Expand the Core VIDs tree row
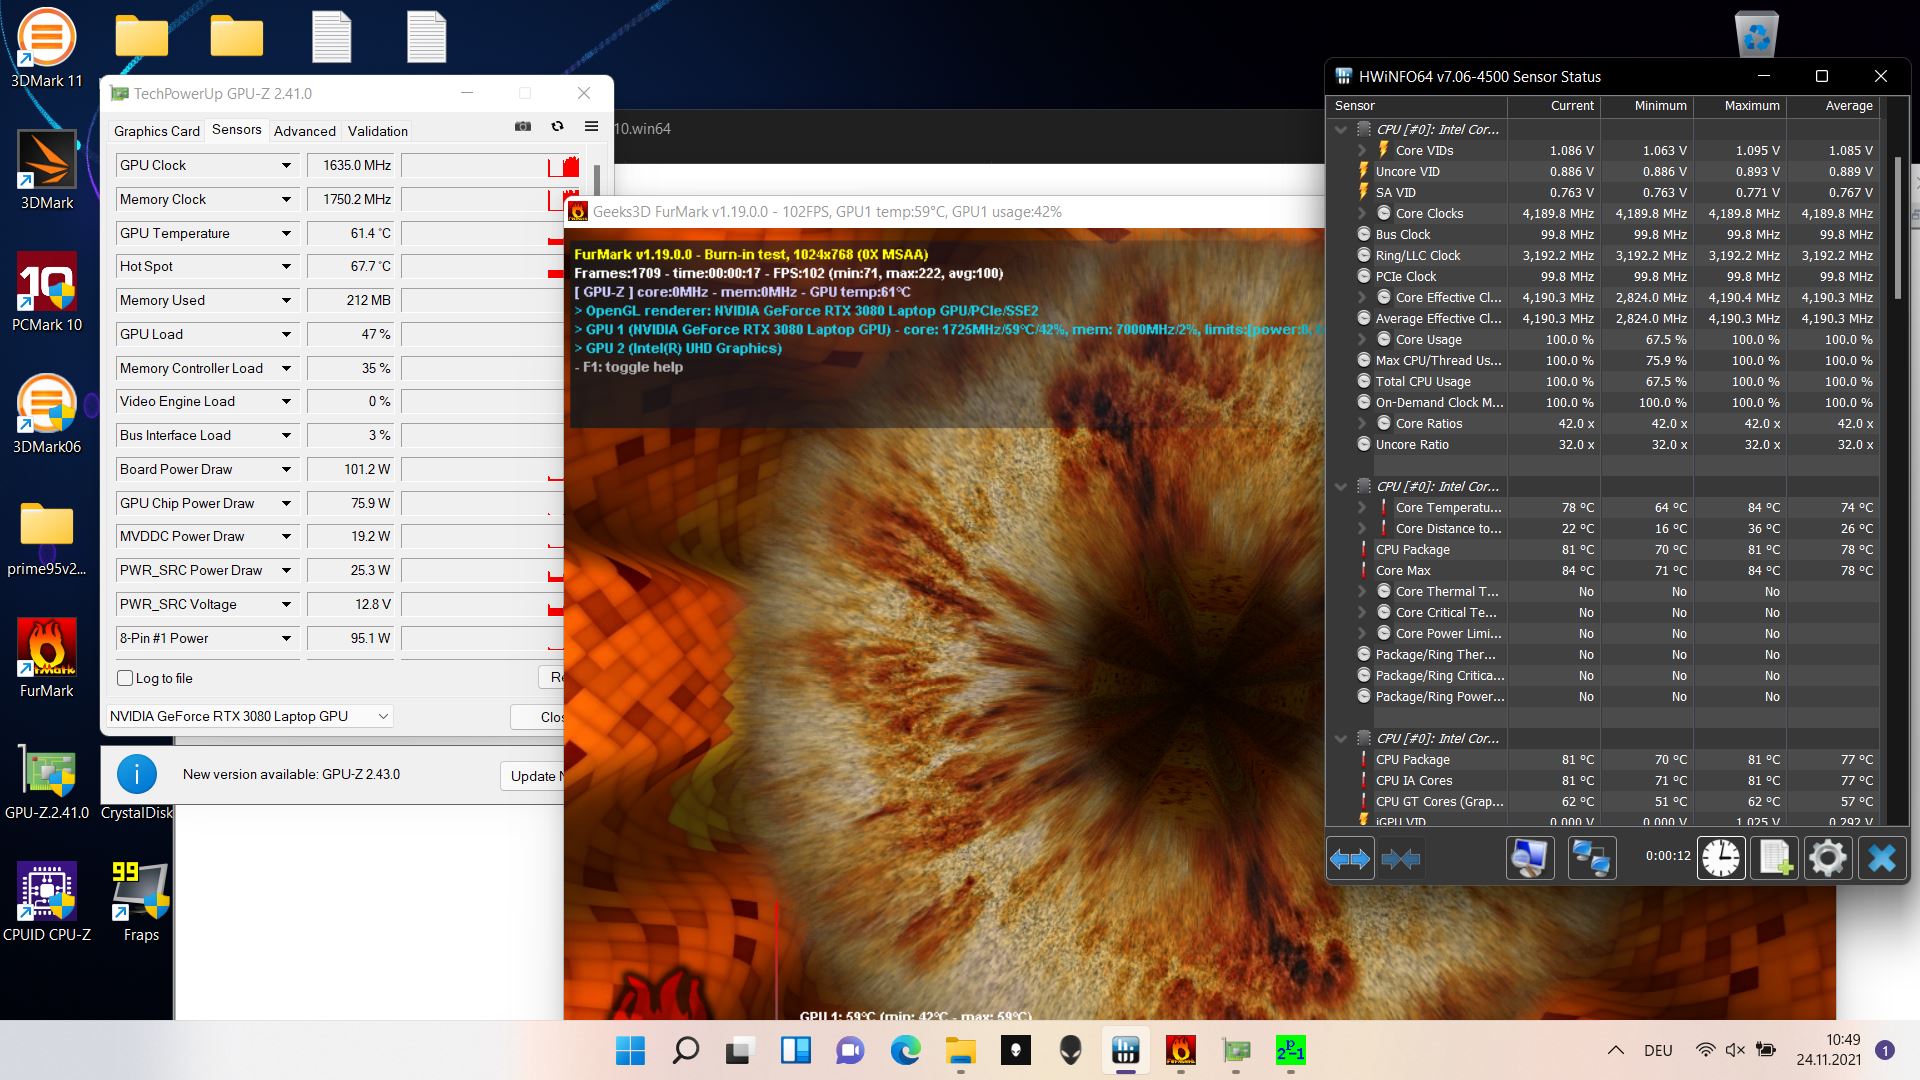Viewport: 1920px width, 1080px height. 1362,150
